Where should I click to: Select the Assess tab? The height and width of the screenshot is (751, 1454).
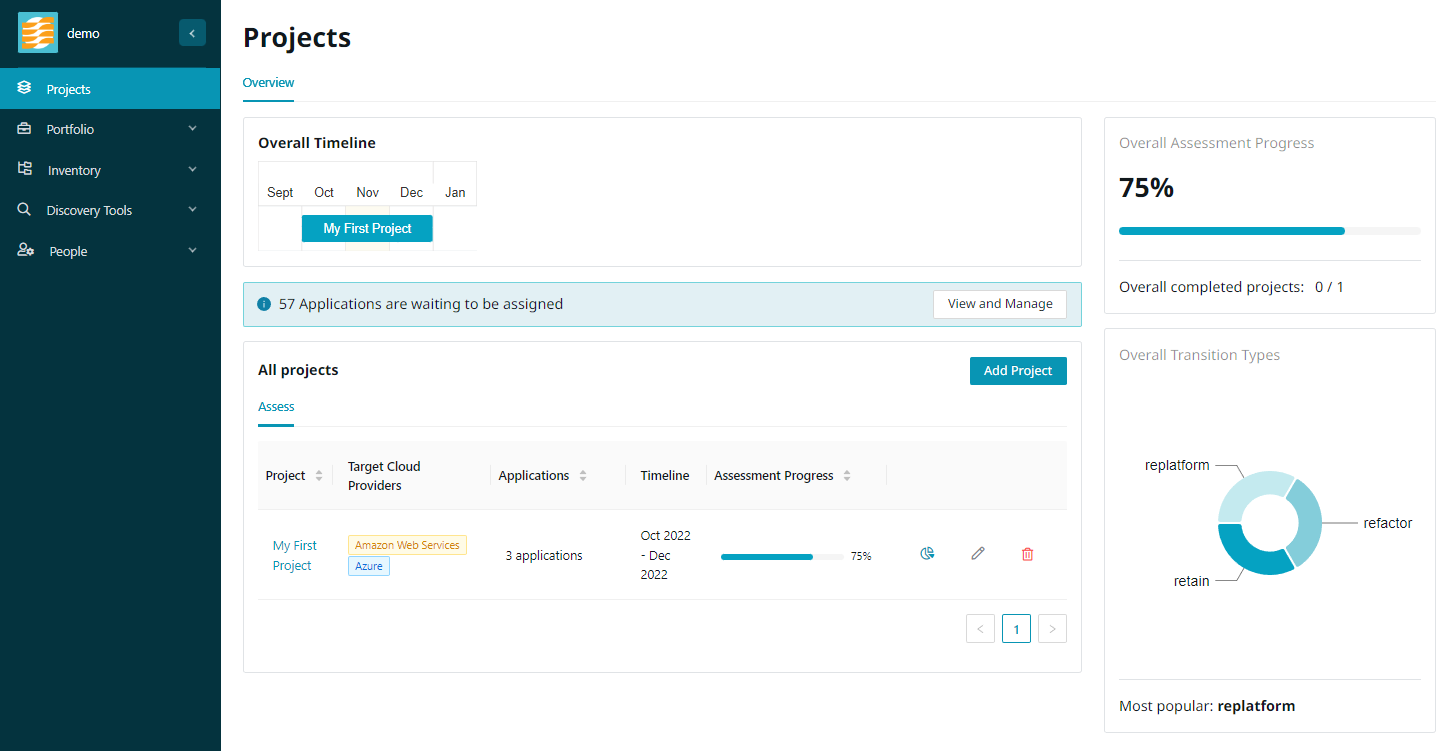[276, 407]
